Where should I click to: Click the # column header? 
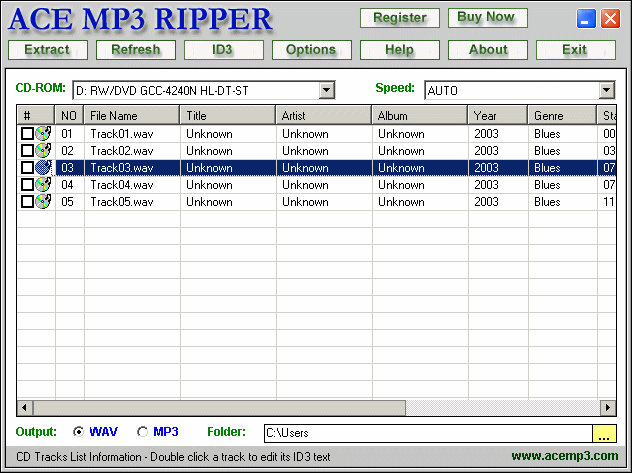(x=35, y=116)
